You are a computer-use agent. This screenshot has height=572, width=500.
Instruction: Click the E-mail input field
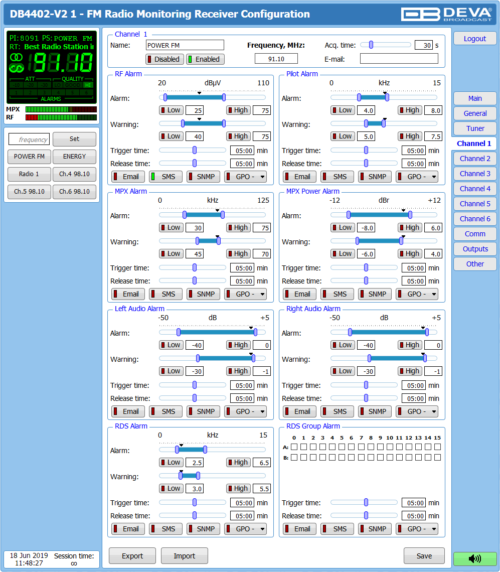pyautogui.click(x=399, y=59)
